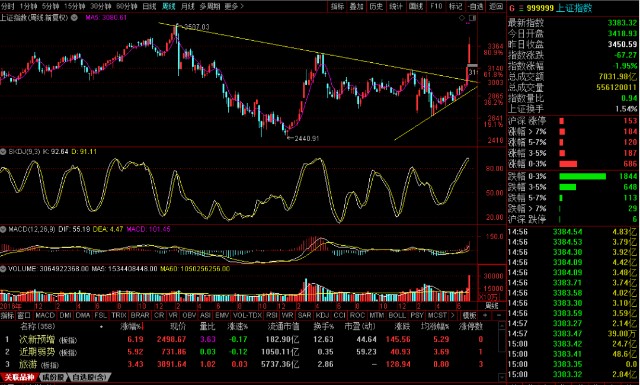Image resolution: width=640 pixels, height=385 pixels.
Task: Click the minus icon next to 模板
Action: tap(498, 316)
